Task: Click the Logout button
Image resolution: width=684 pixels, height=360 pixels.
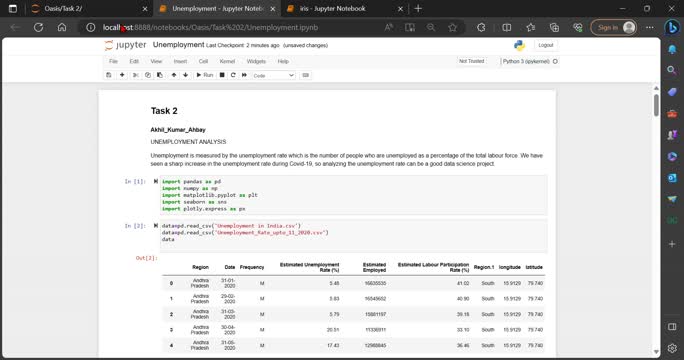Action: point(546,45)
